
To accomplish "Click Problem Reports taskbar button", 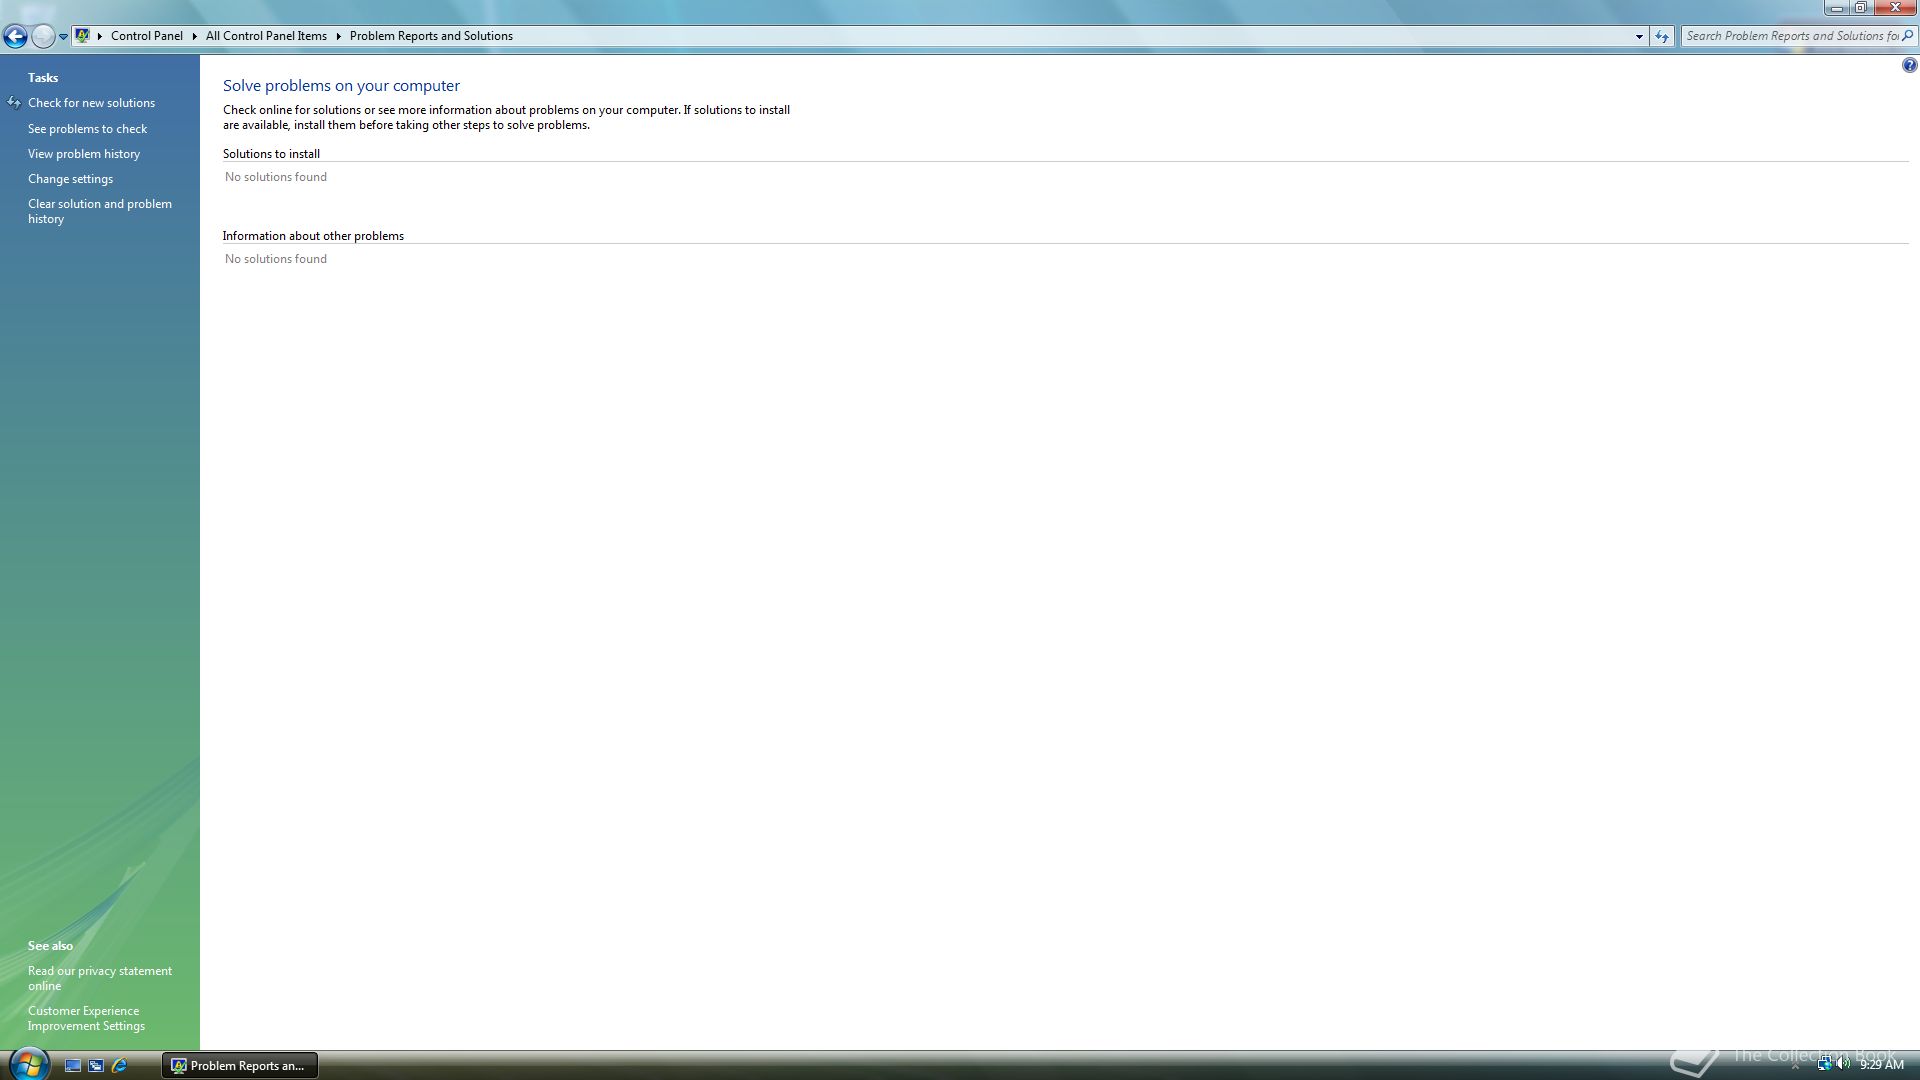I will pyautogui.click(x=240, y=1066).
